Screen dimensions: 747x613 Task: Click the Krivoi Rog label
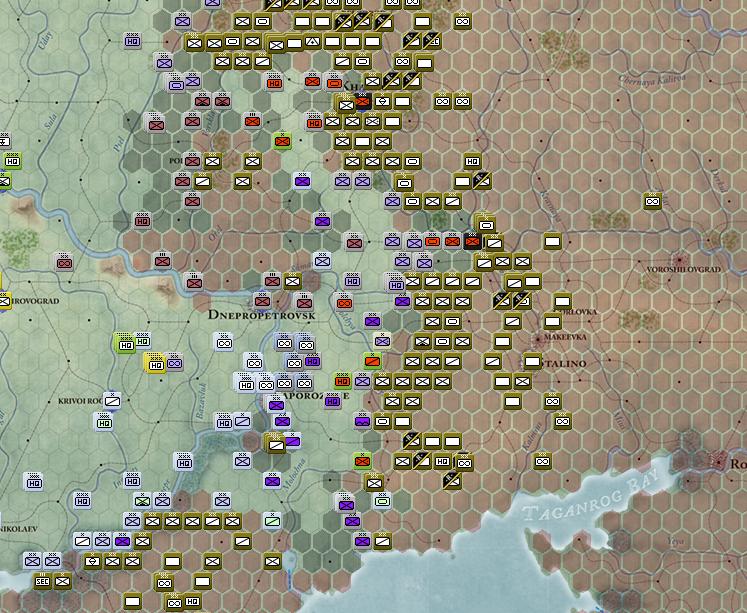point(80,401)
